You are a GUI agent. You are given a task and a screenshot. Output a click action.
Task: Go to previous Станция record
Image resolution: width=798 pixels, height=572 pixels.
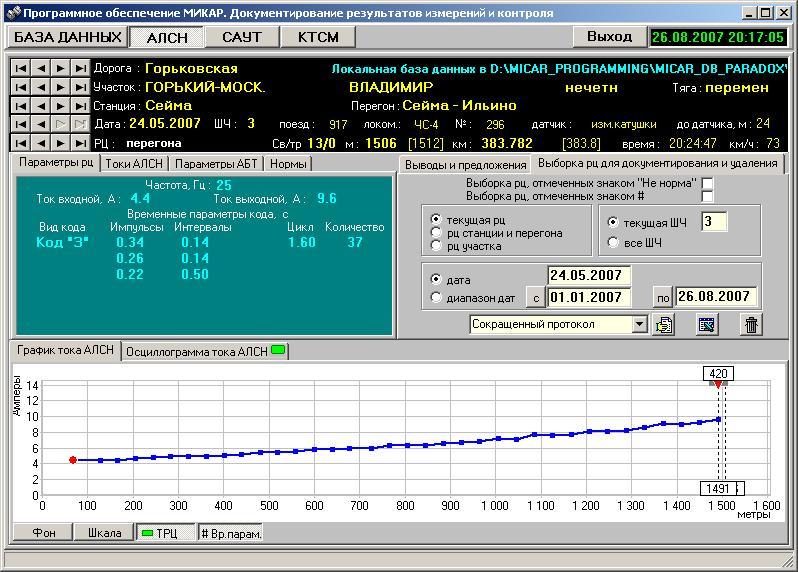click(40, 106)
